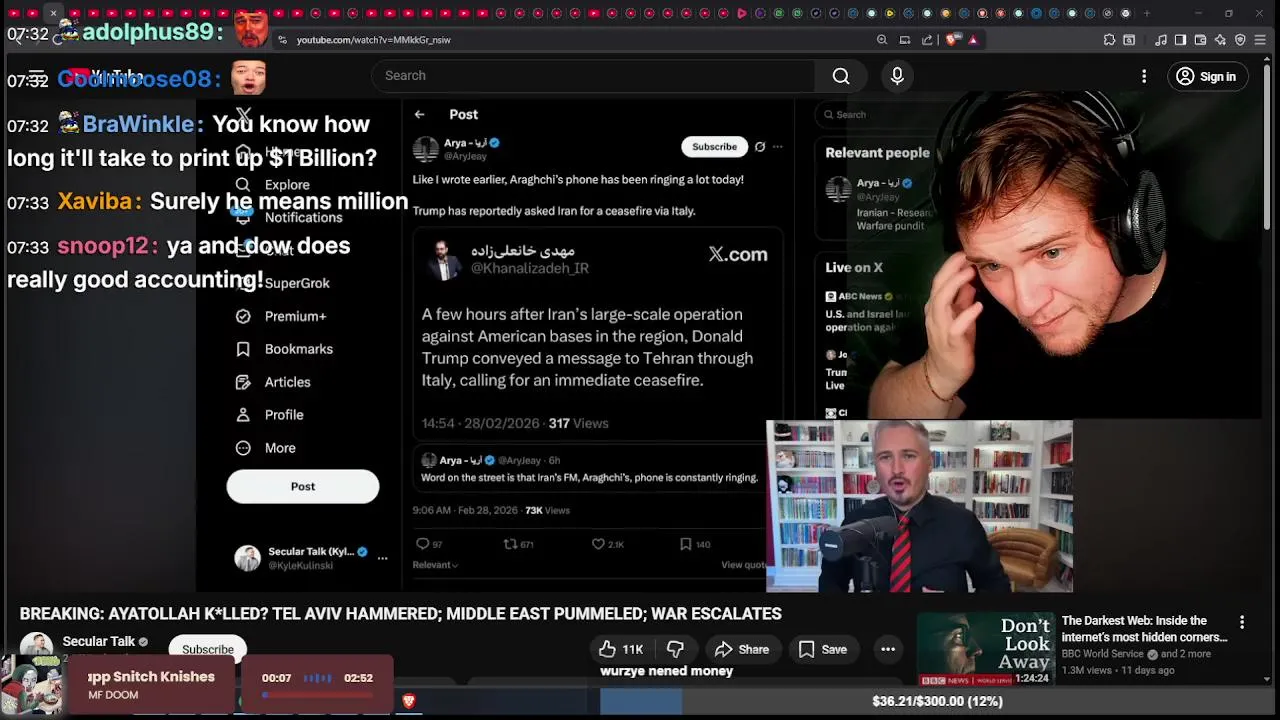Click the 'Snitch Knishes' song title
The width and height of the screenshot is (1280, 720).
(151, 677)
